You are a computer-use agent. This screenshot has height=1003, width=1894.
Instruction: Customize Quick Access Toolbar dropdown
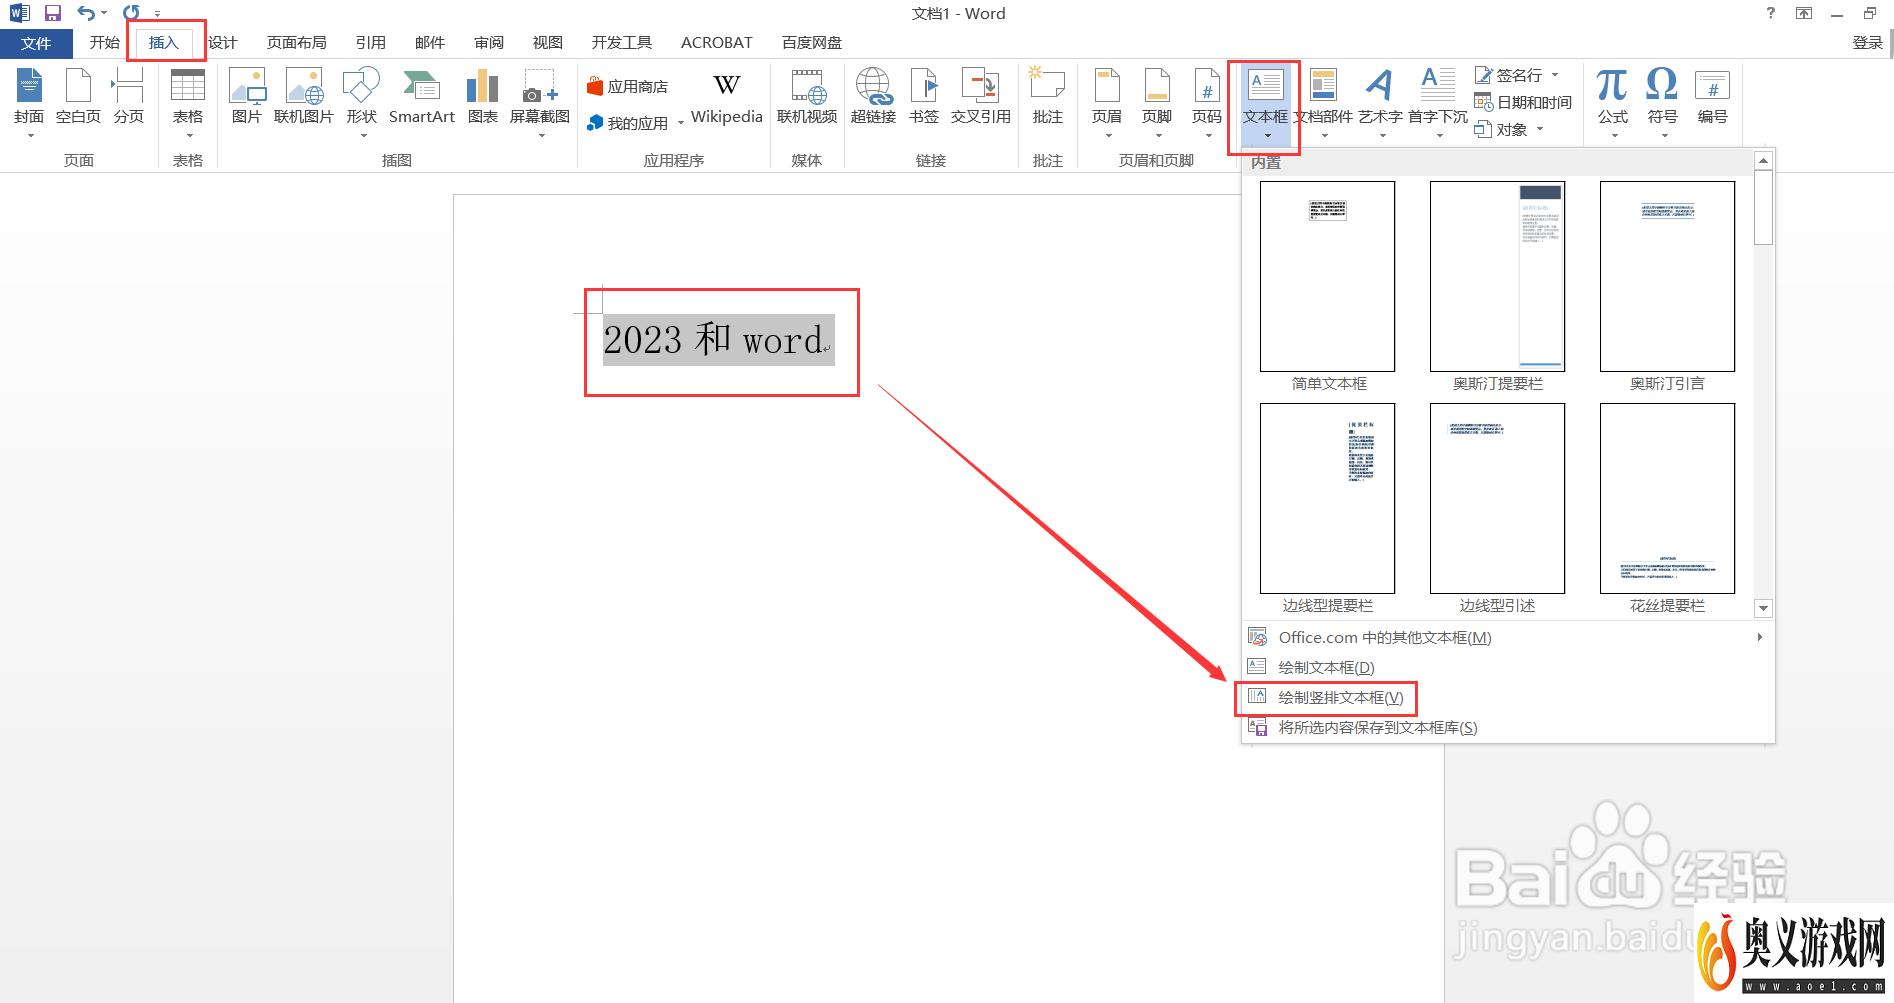pos(158,14)
